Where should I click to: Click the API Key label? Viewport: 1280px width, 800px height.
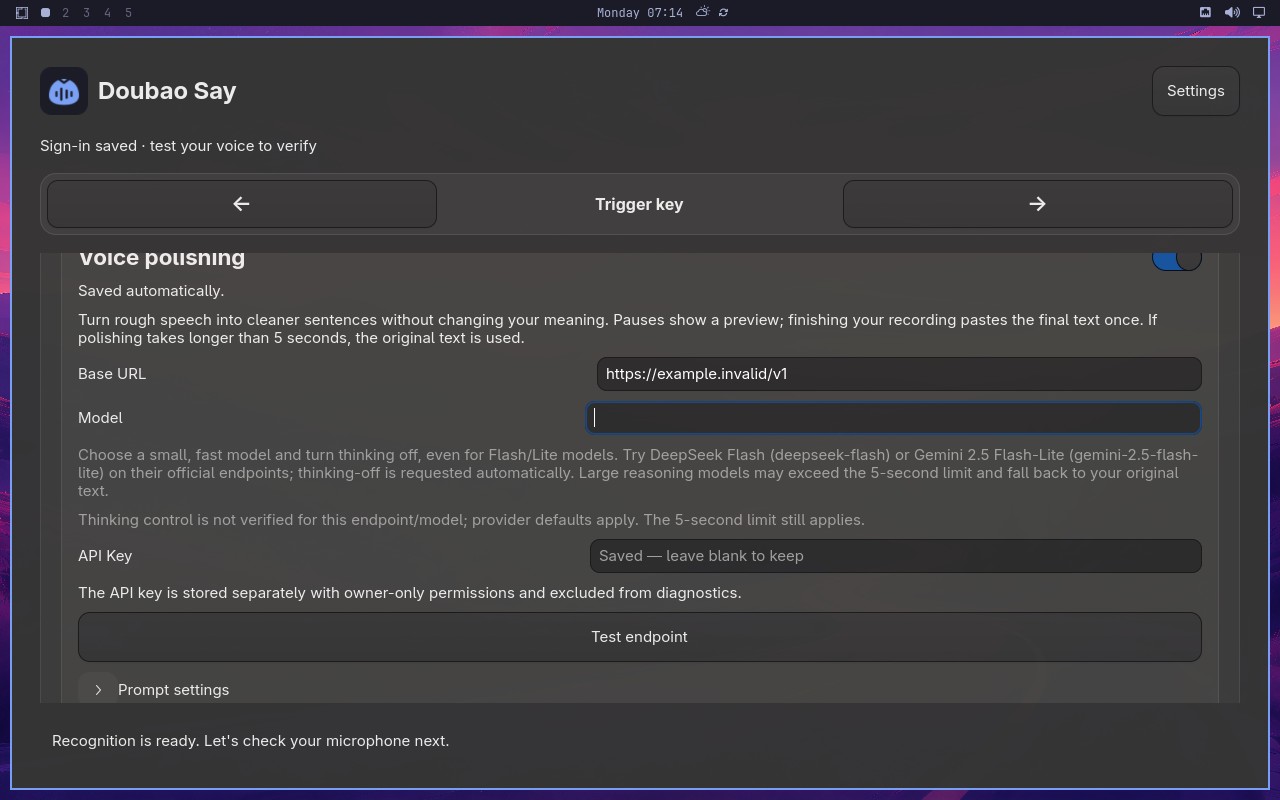(105, 556)
